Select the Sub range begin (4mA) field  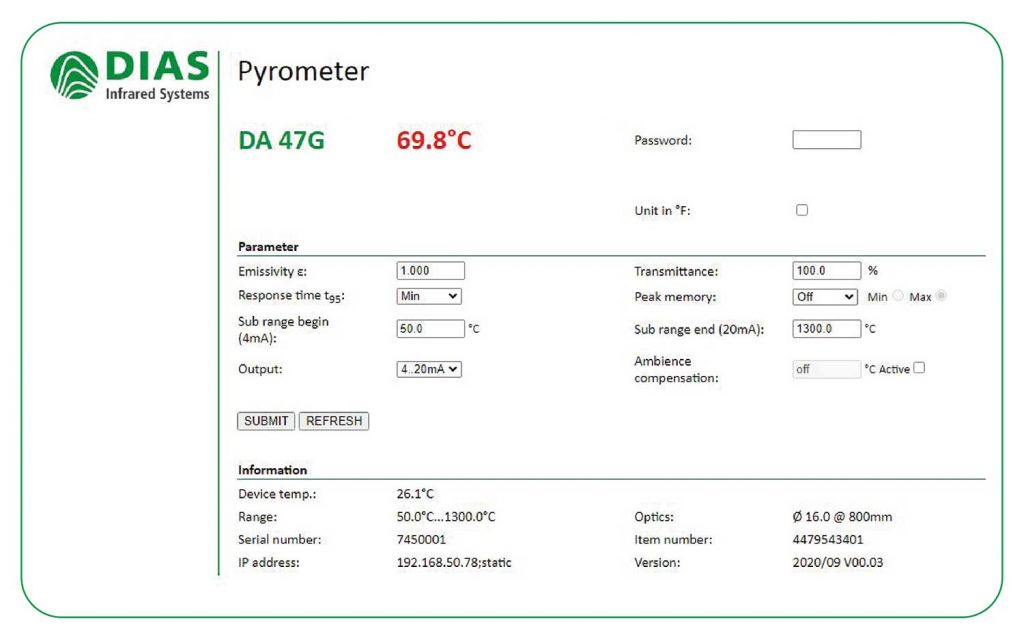[428, 329]
